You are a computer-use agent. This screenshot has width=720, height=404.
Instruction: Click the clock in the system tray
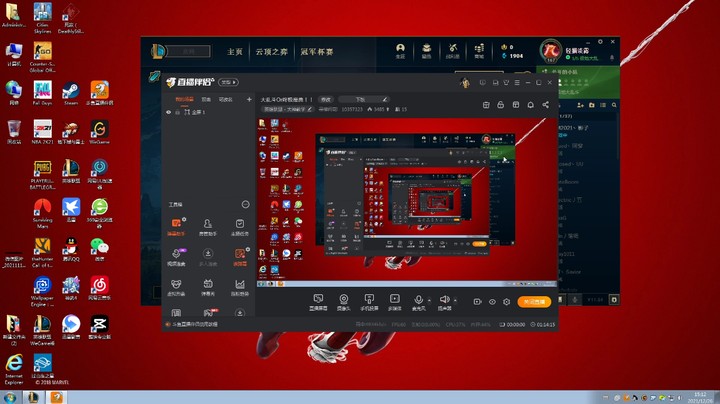[700, 398]
